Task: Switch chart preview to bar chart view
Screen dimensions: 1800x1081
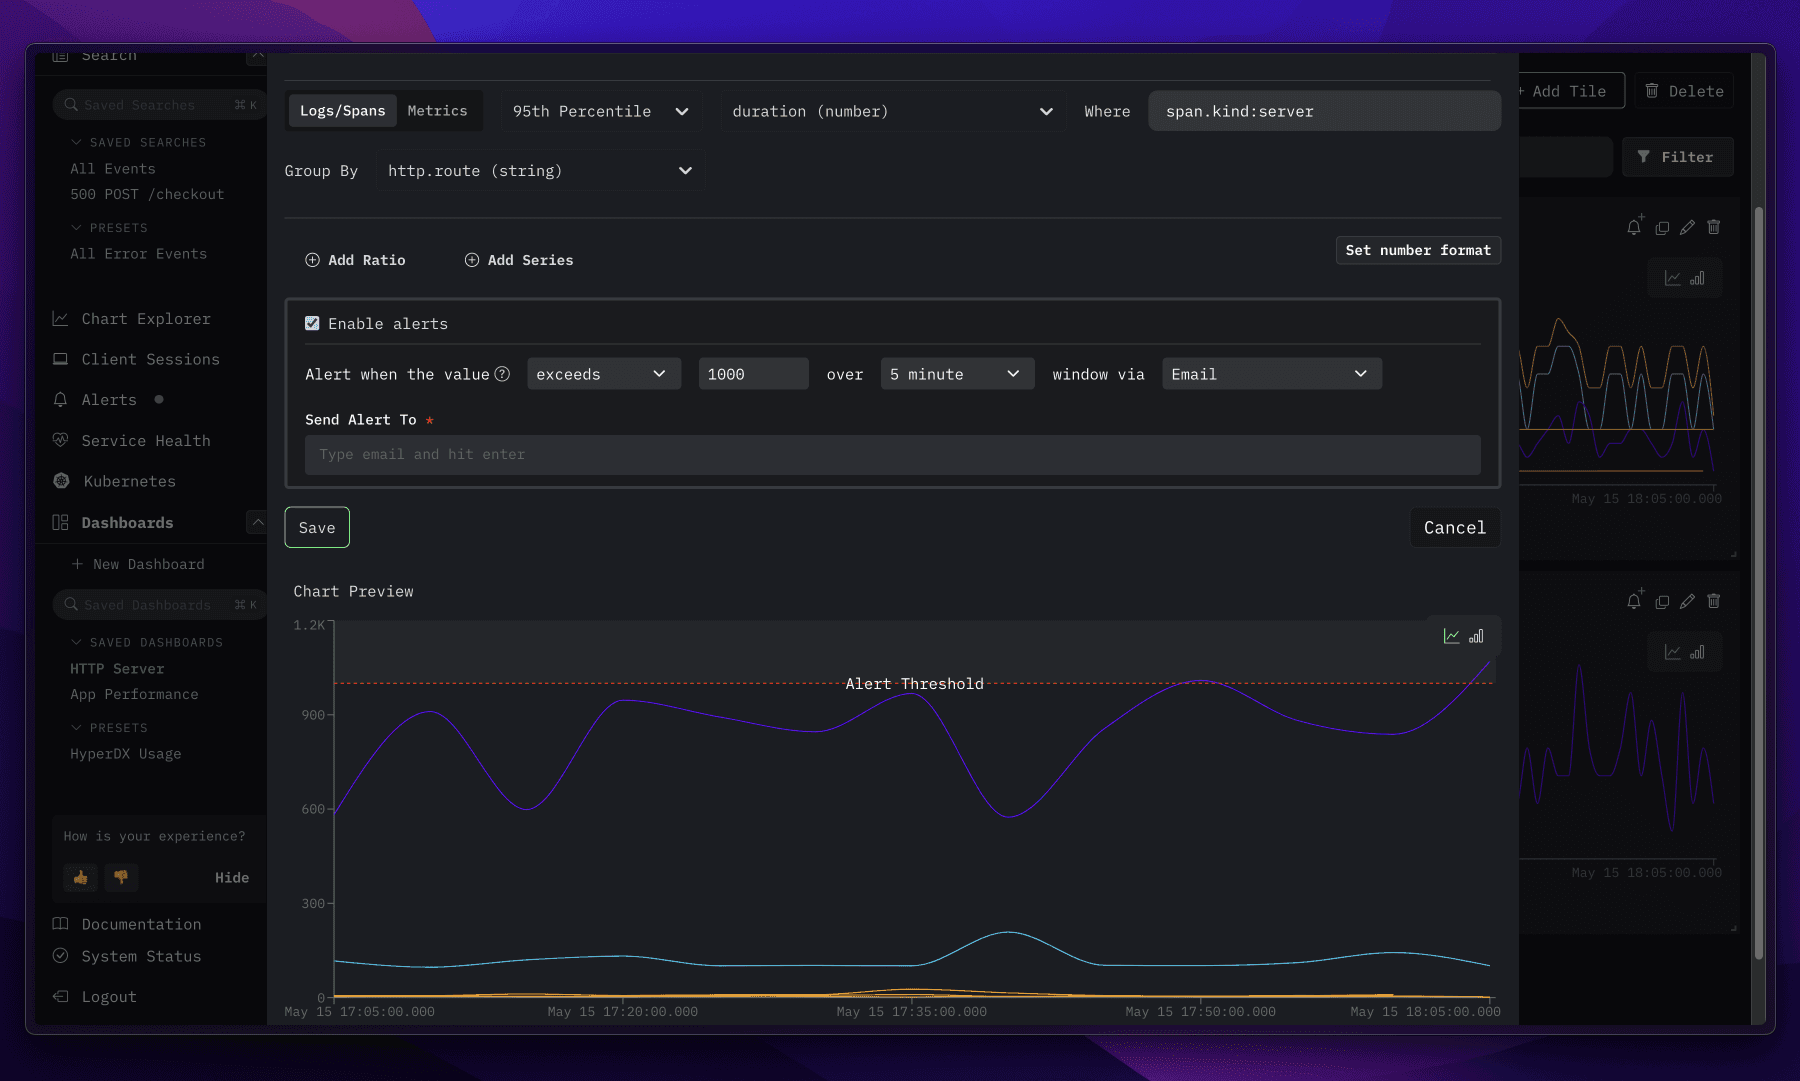Action: click(x=1476, y=635)
